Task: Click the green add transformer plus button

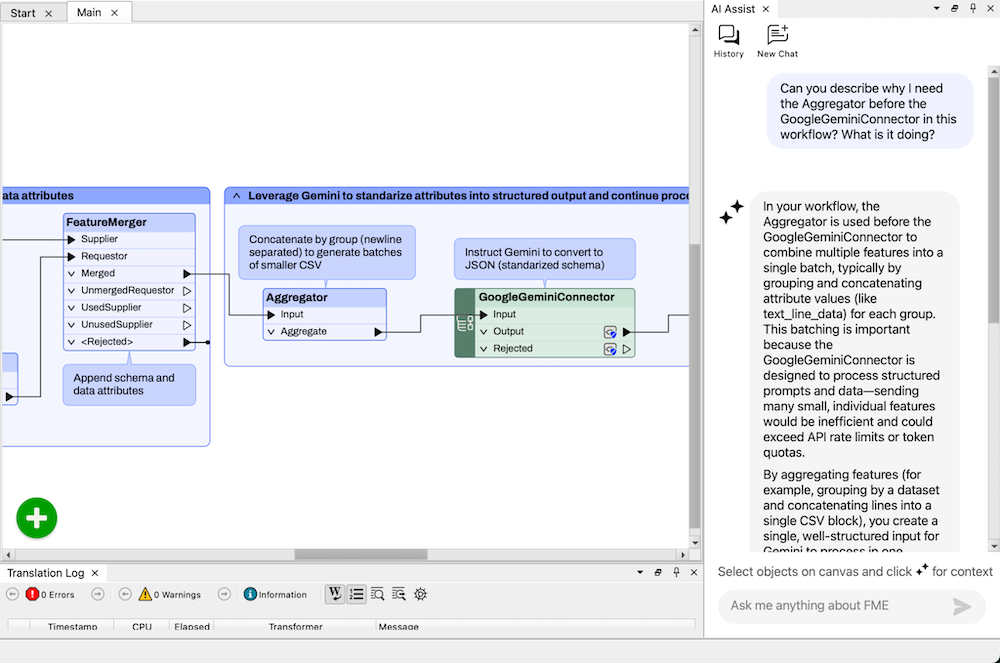Action: pos(36,518)
